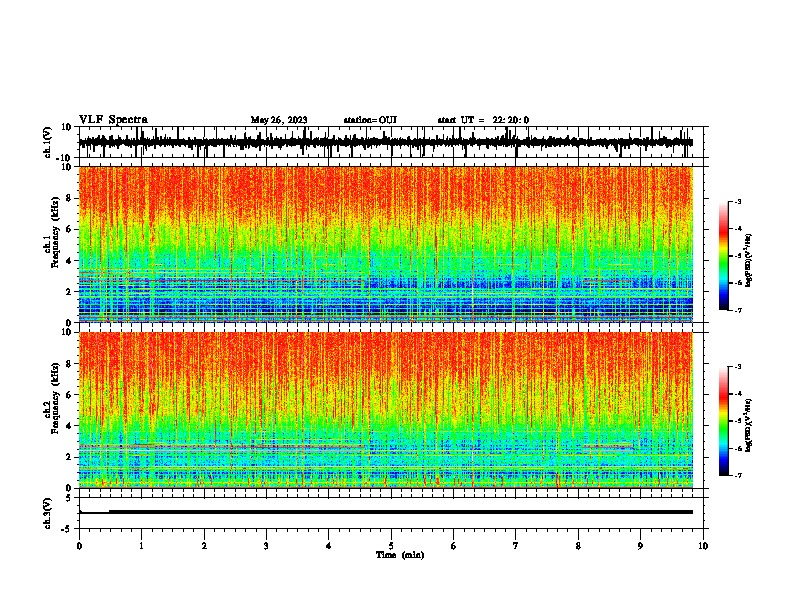792x612 pixels.
Task: Click the "Time (min)" axis label
Action: 400,555
